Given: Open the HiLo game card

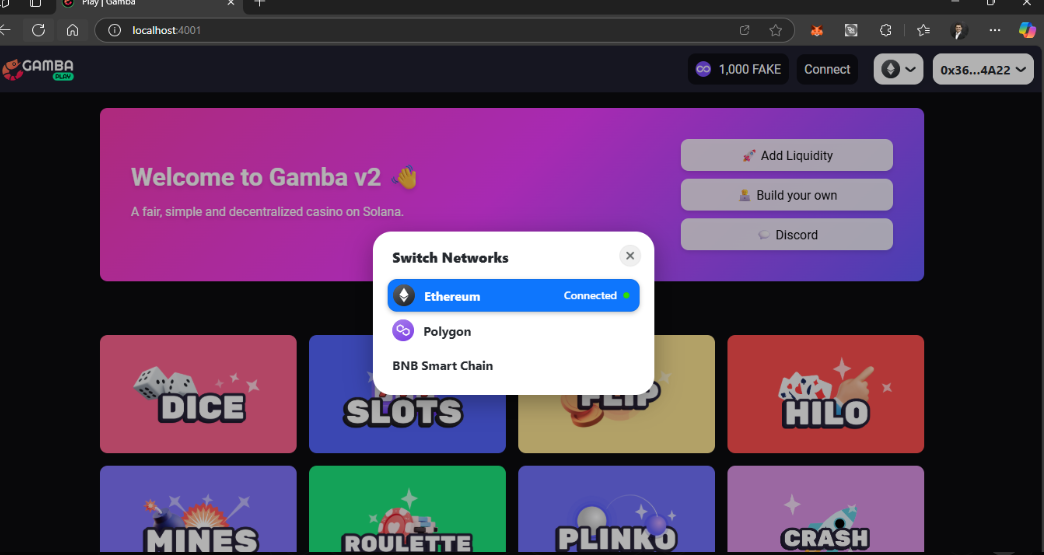Looking at the screenshot, I should (x=826, y=394).
